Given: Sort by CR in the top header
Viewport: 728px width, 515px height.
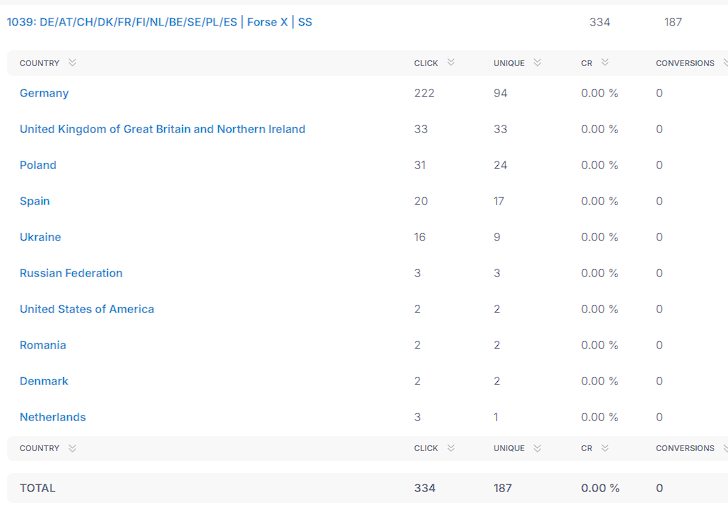Looking at the screenshot, I should [604, 63].
